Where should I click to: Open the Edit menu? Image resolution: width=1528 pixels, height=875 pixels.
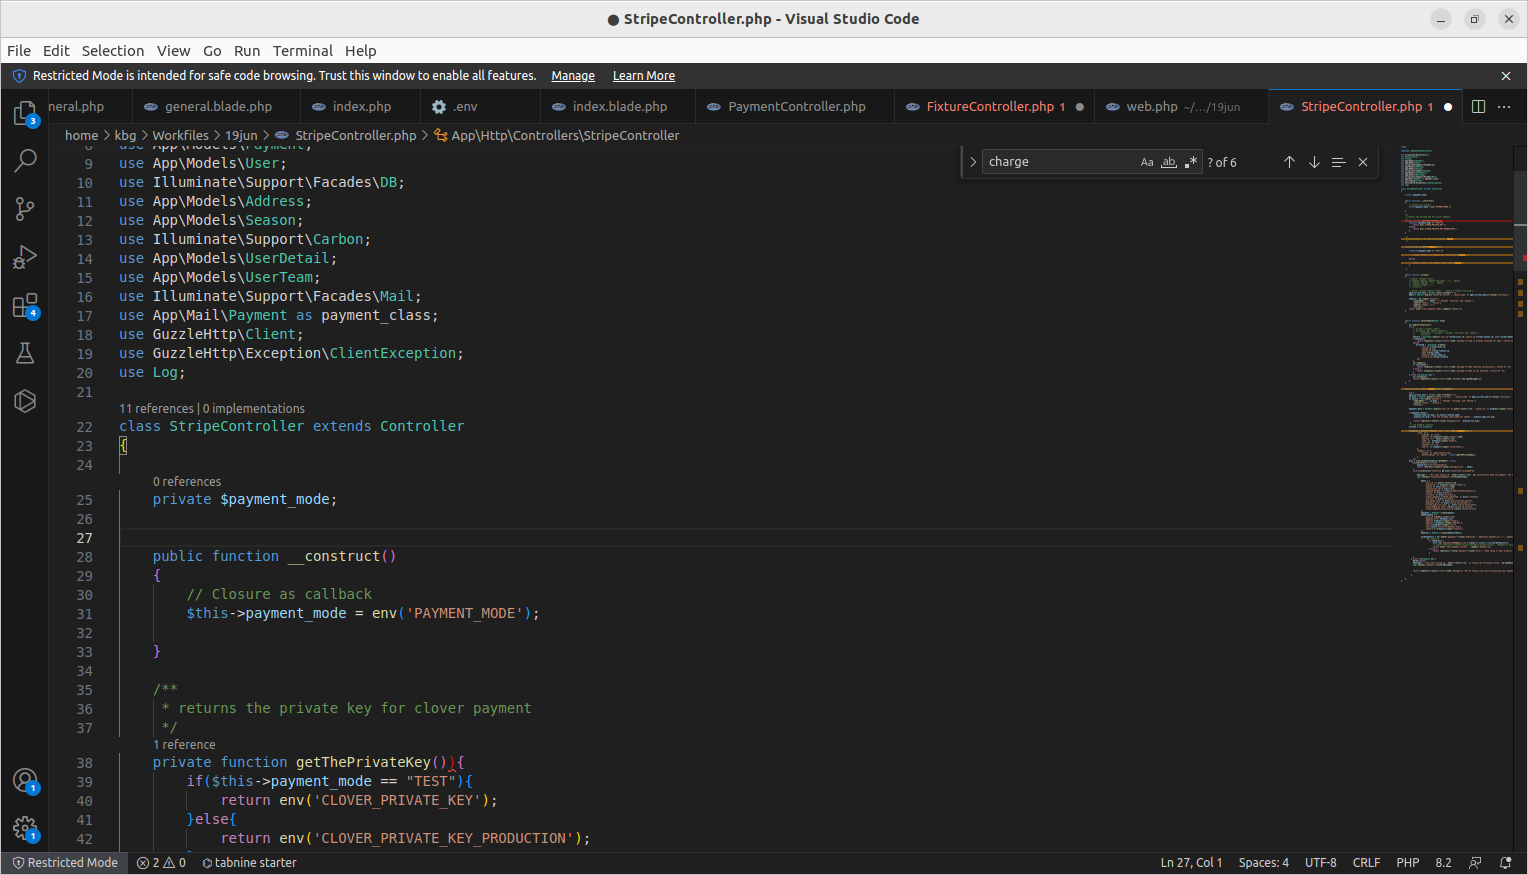coord(56,51)
